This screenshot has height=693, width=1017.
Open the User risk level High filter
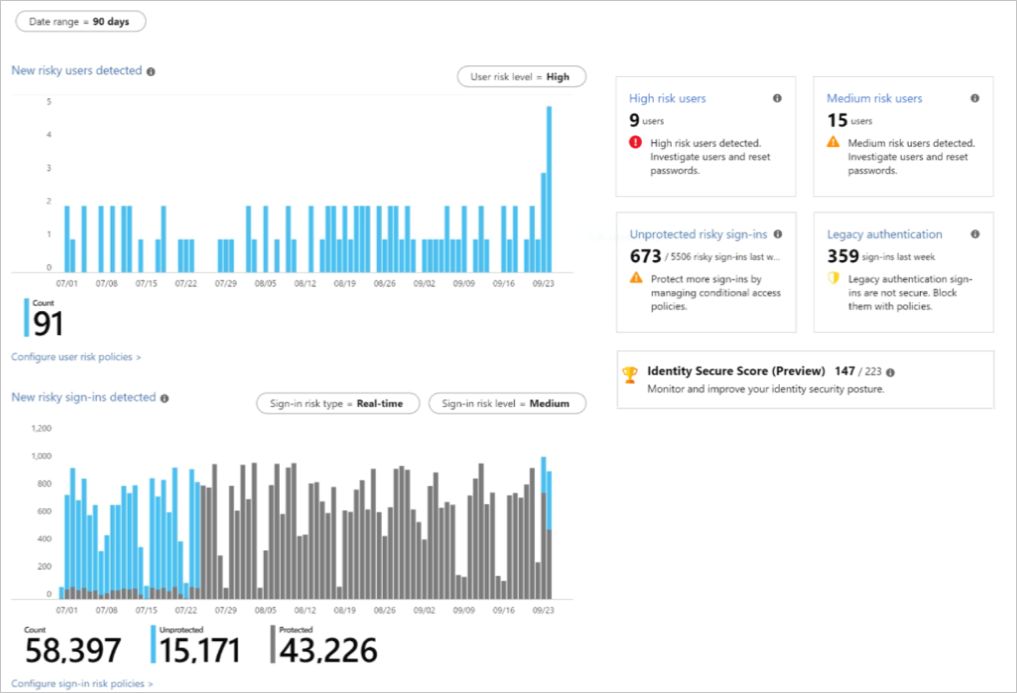520,77
